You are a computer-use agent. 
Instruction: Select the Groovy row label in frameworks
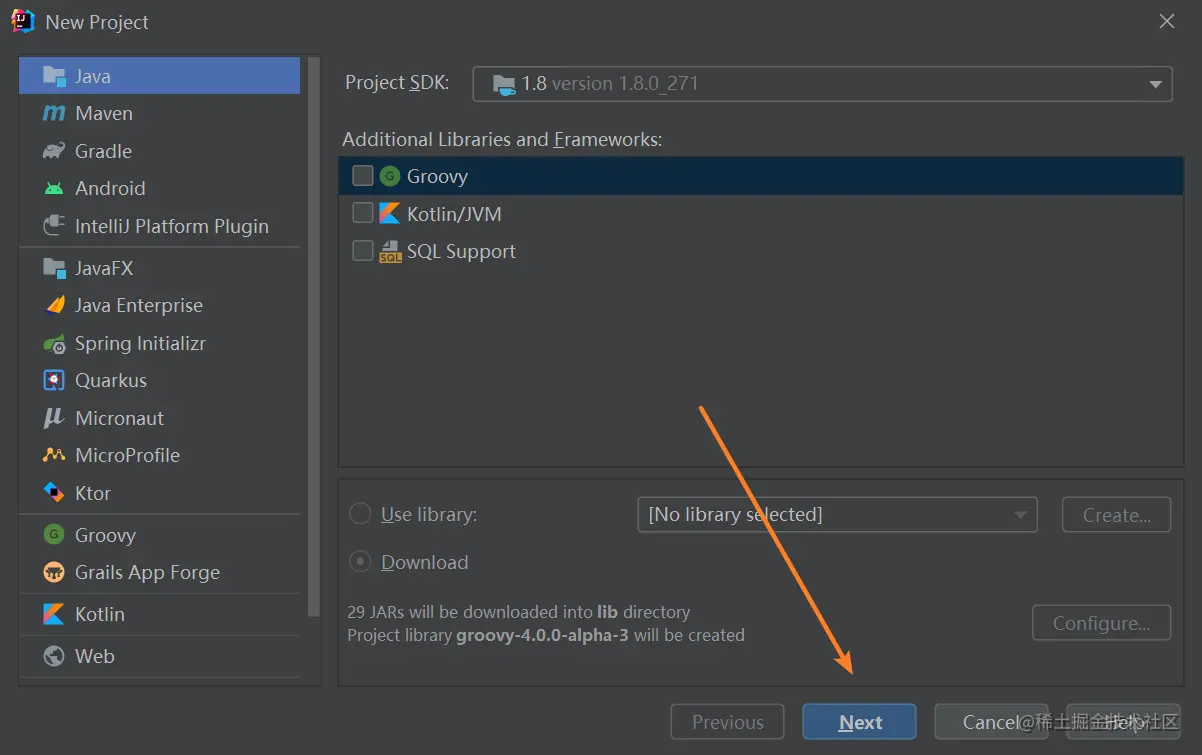437,176
